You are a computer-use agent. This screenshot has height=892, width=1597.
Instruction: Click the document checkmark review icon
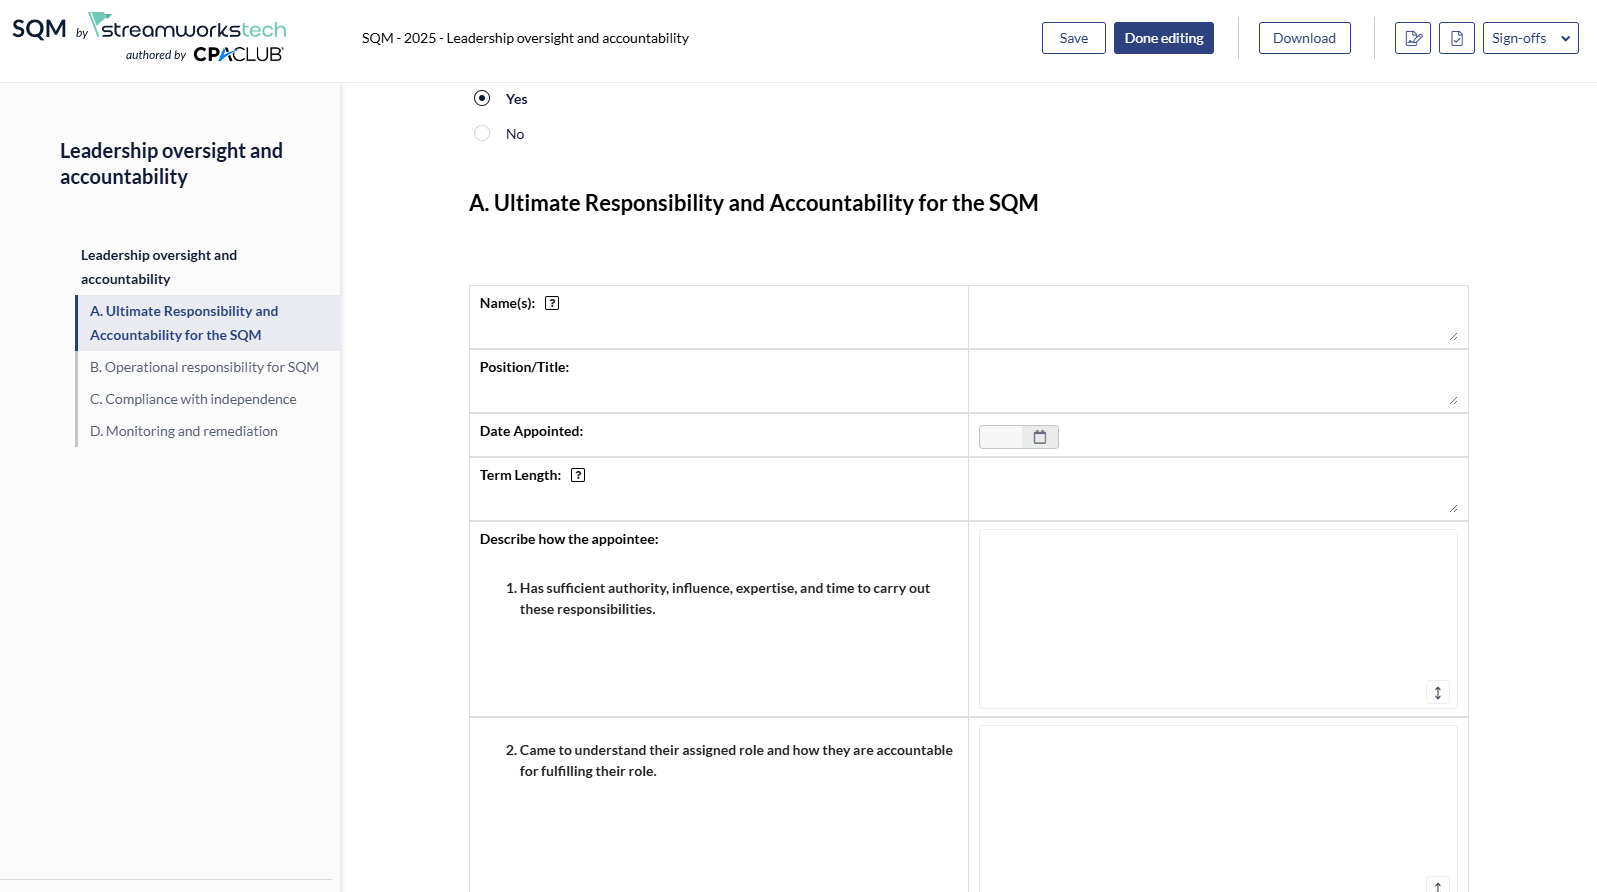1456,38
